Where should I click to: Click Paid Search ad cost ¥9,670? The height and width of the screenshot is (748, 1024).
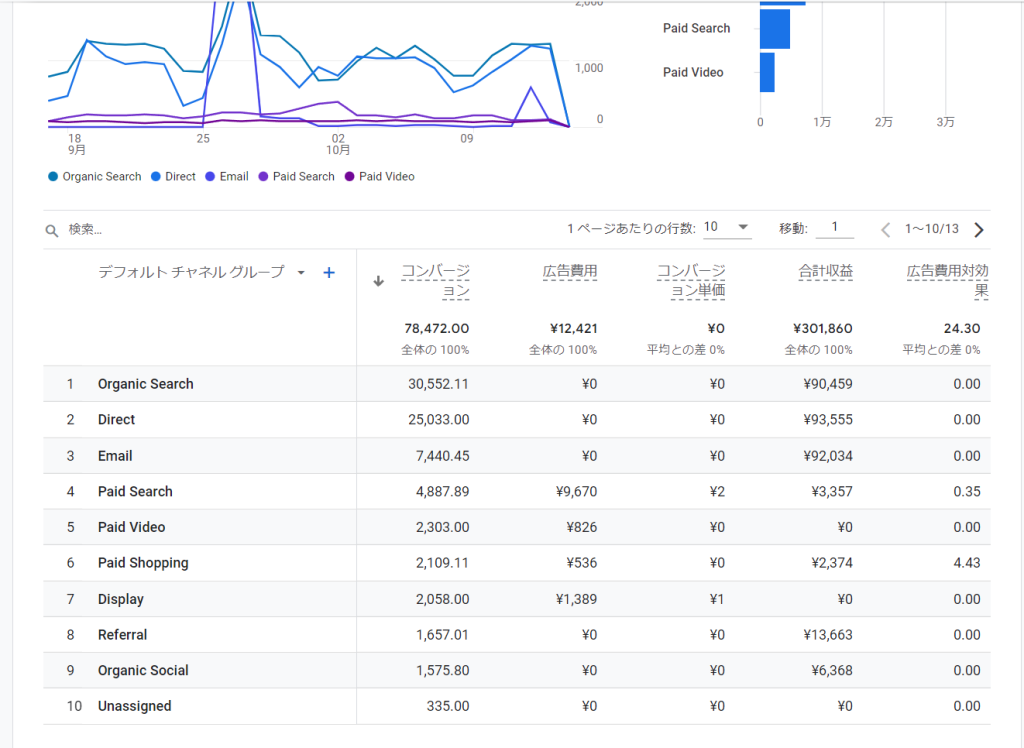pyautogui.click(x=576, y=491)
